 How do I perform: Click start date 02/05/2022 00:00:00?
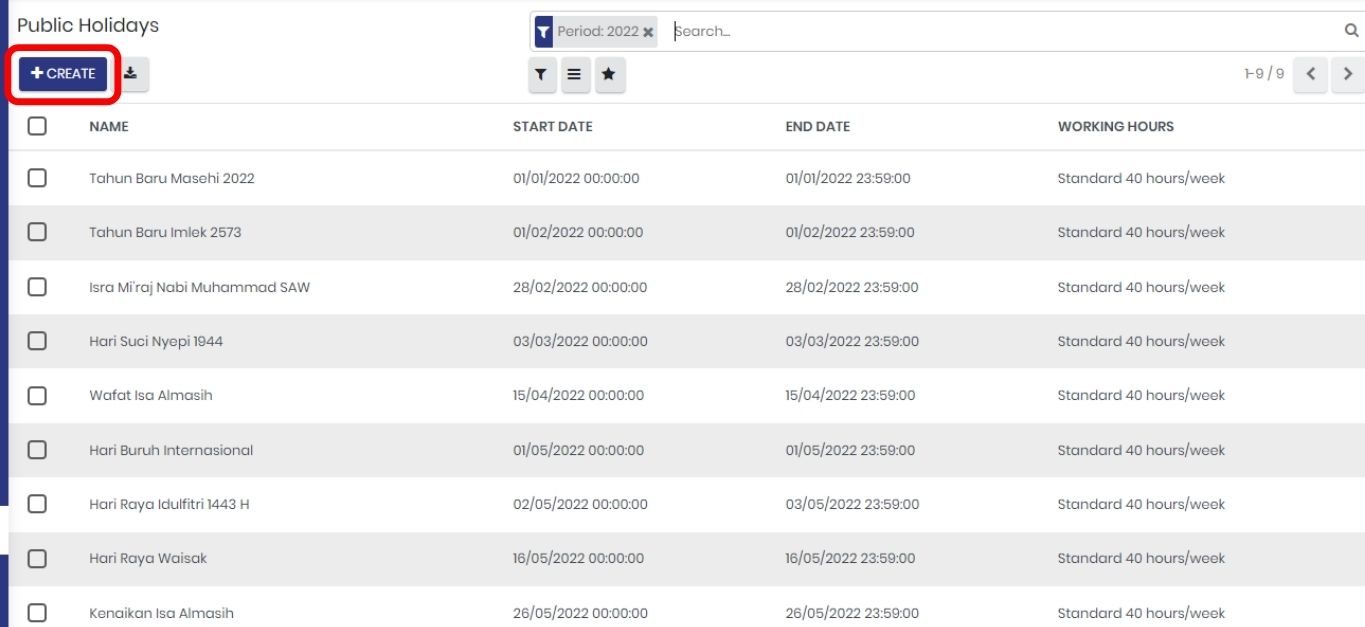pyautogui.click(x=580, y=505)
